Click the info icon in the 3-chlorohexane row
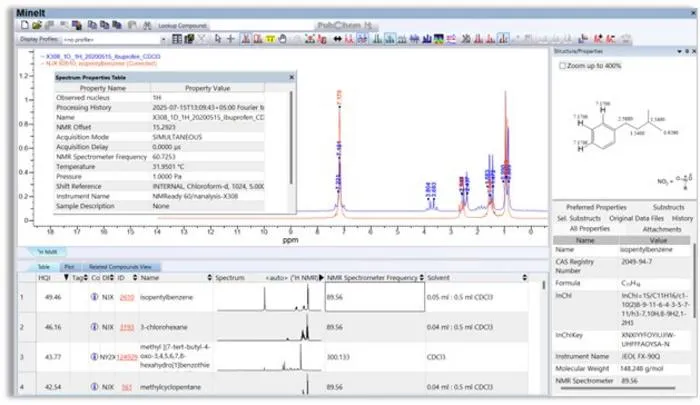This screenshot has width=700, height=405. 94,326
